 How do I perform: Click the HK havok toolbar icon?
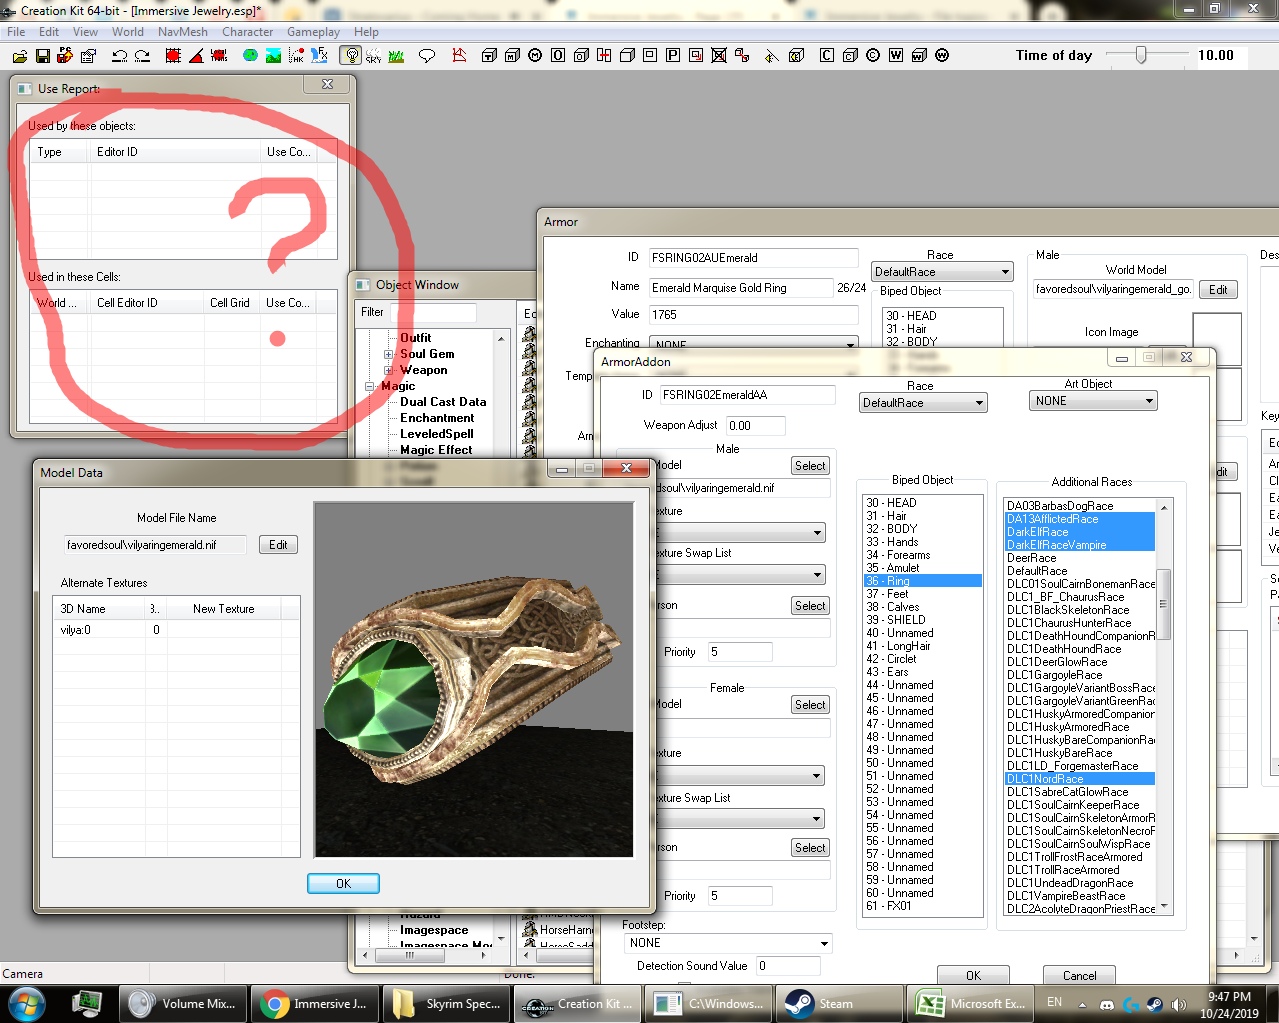(x=296, y=56)
